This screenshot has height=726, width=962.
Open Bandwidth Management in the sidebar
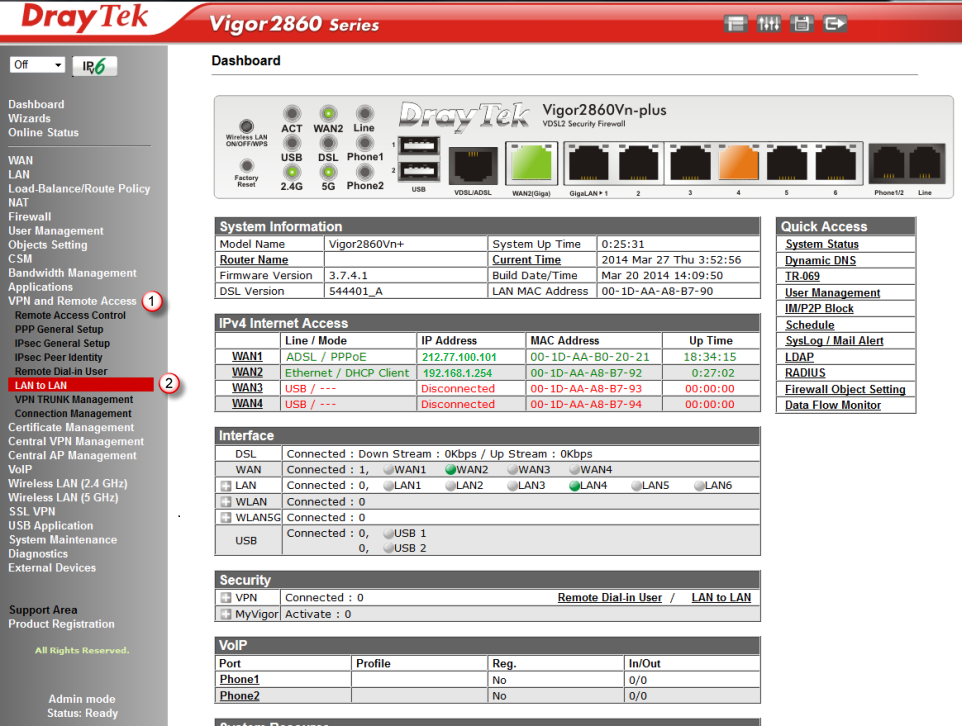point(72,273)
